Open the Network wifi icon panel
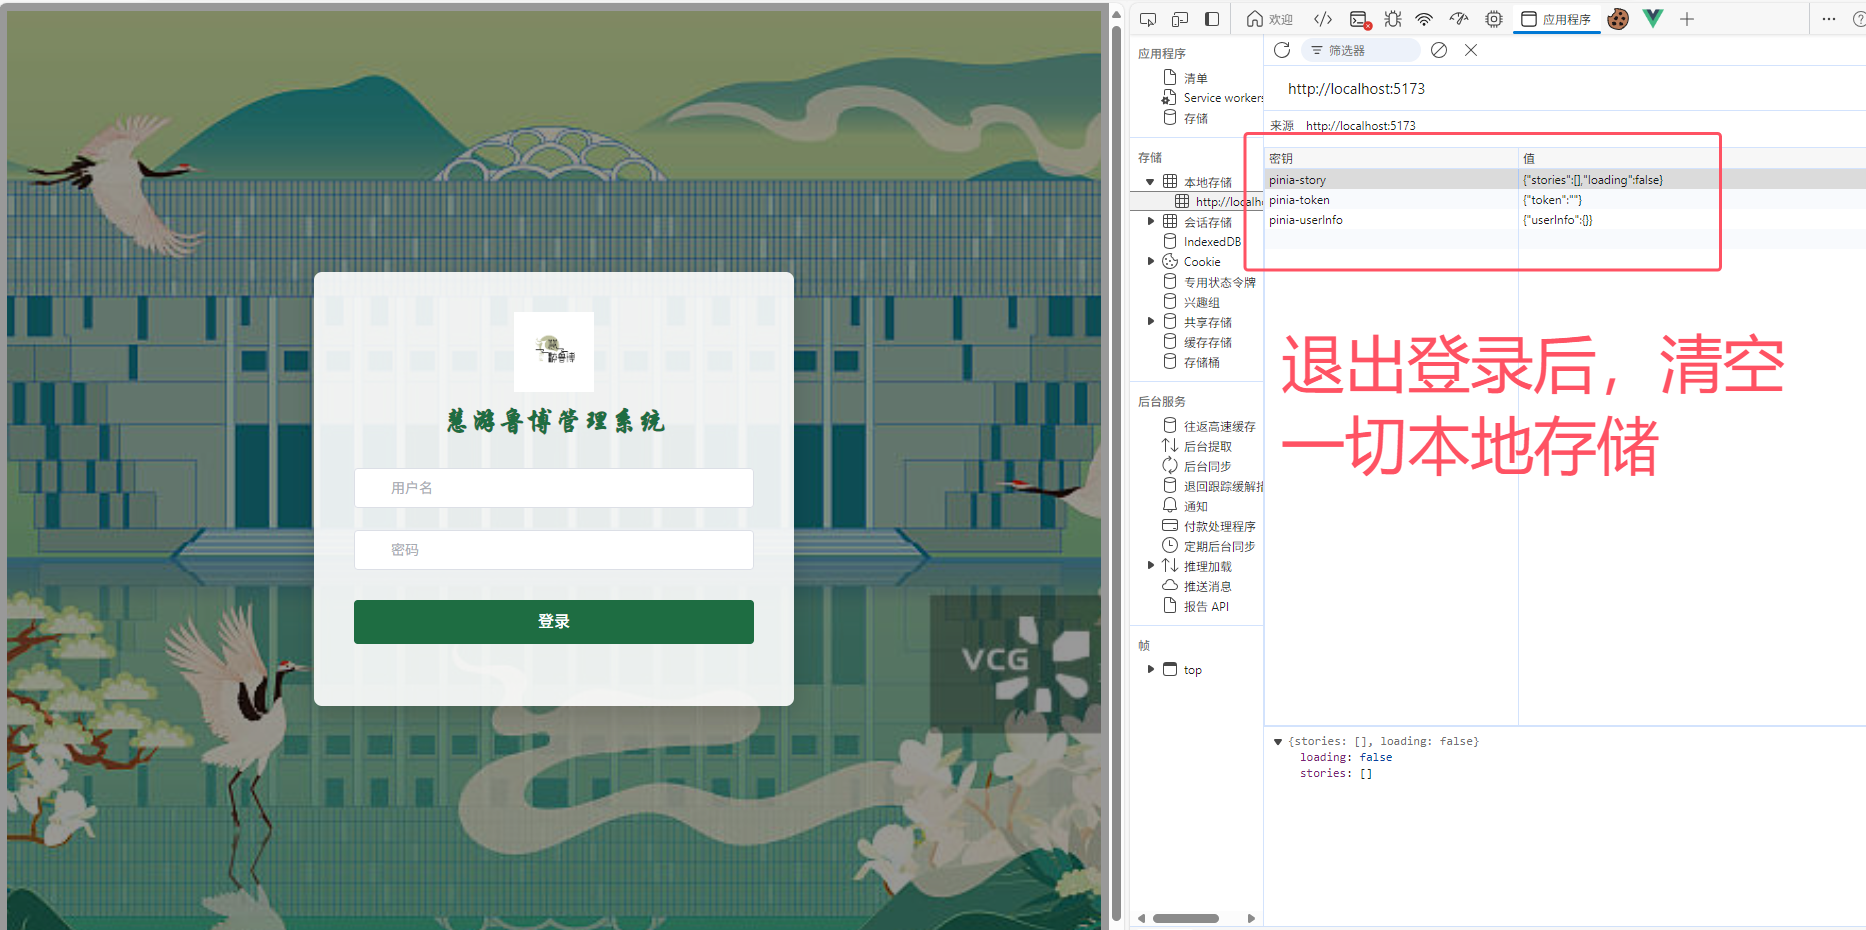Image resolution: width=1866 pixels, height=930 pixels. (x=1425, y=19)
